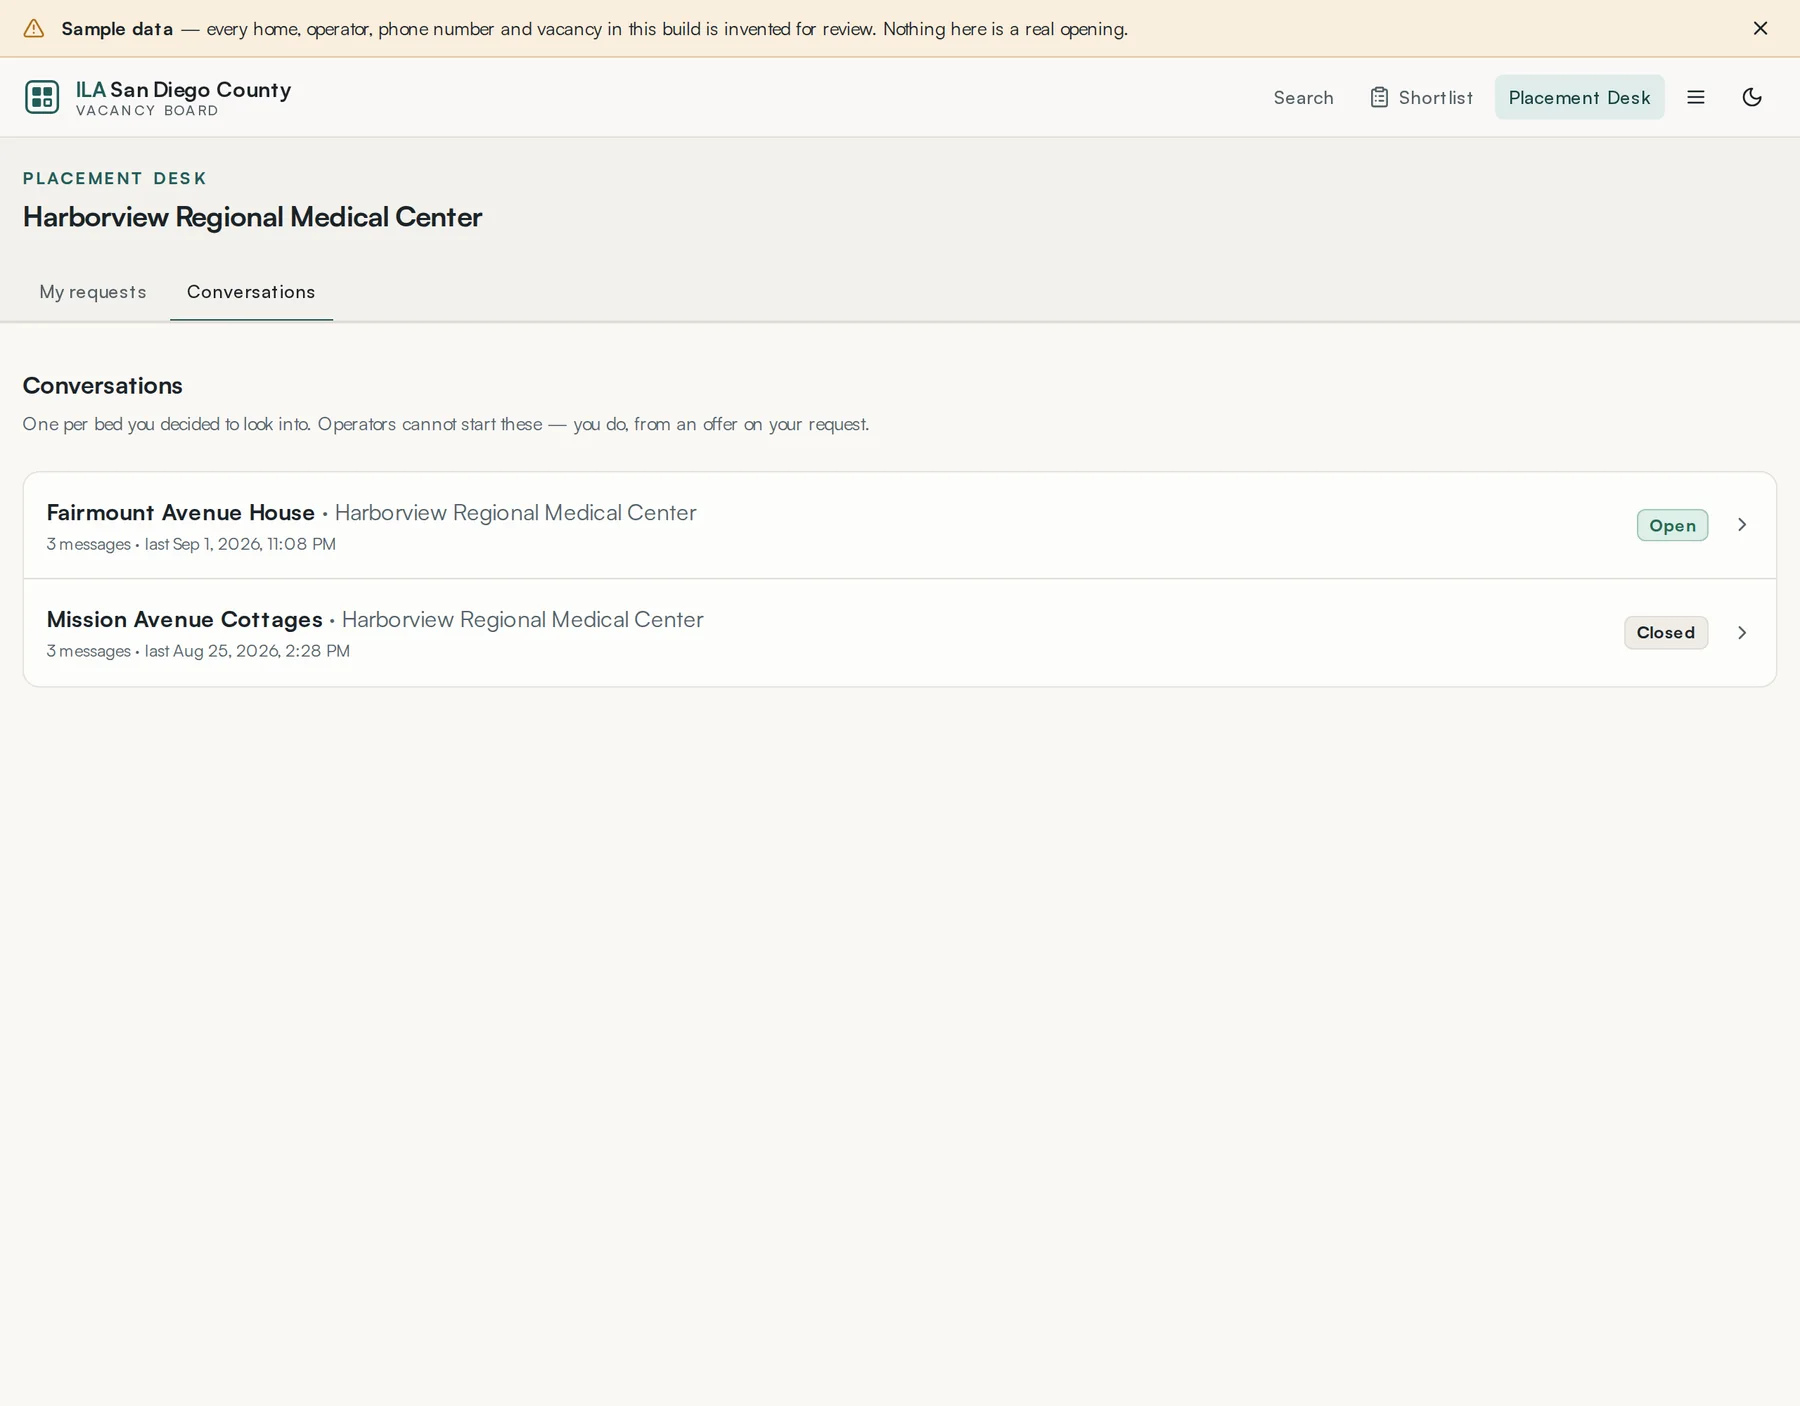Viewport: 1800px width, 1406px height.
Task: Open the Shortlist page
Action: coord(1421,97)
